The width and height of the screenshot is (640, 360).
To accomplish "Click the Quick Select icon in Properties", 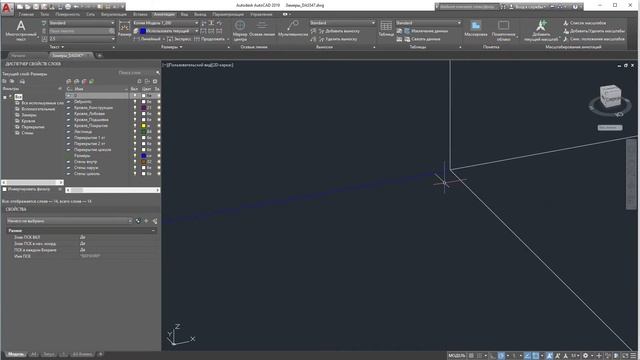I will tap(155, 221).
